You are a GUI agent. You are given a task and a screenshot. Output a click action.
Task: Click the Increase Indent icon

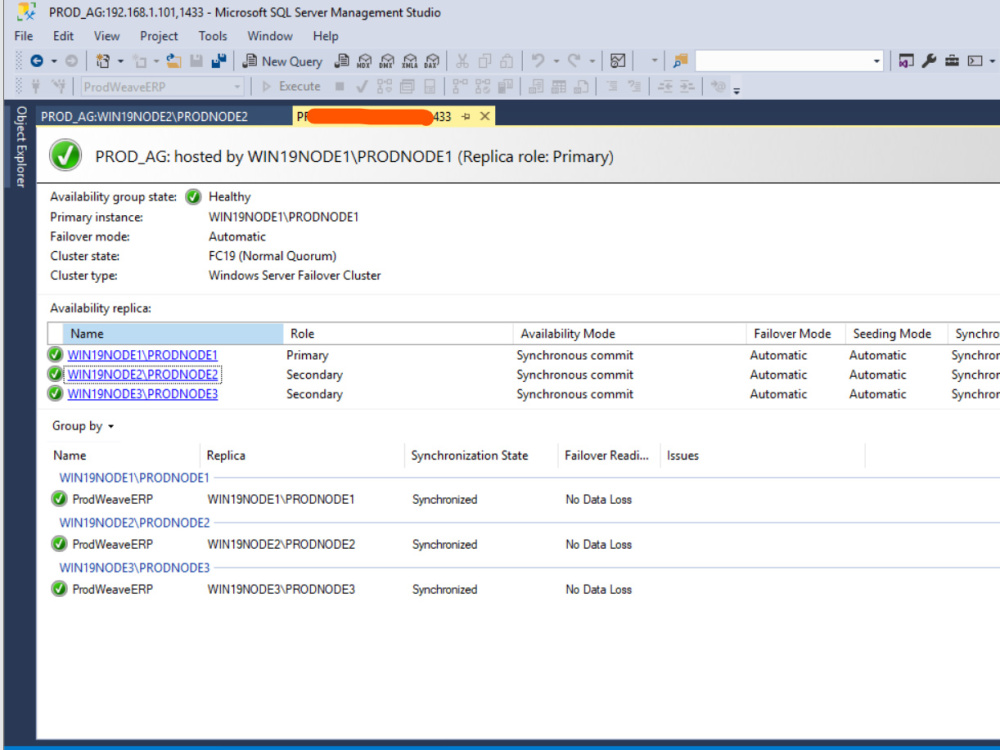tap(688, 86)
